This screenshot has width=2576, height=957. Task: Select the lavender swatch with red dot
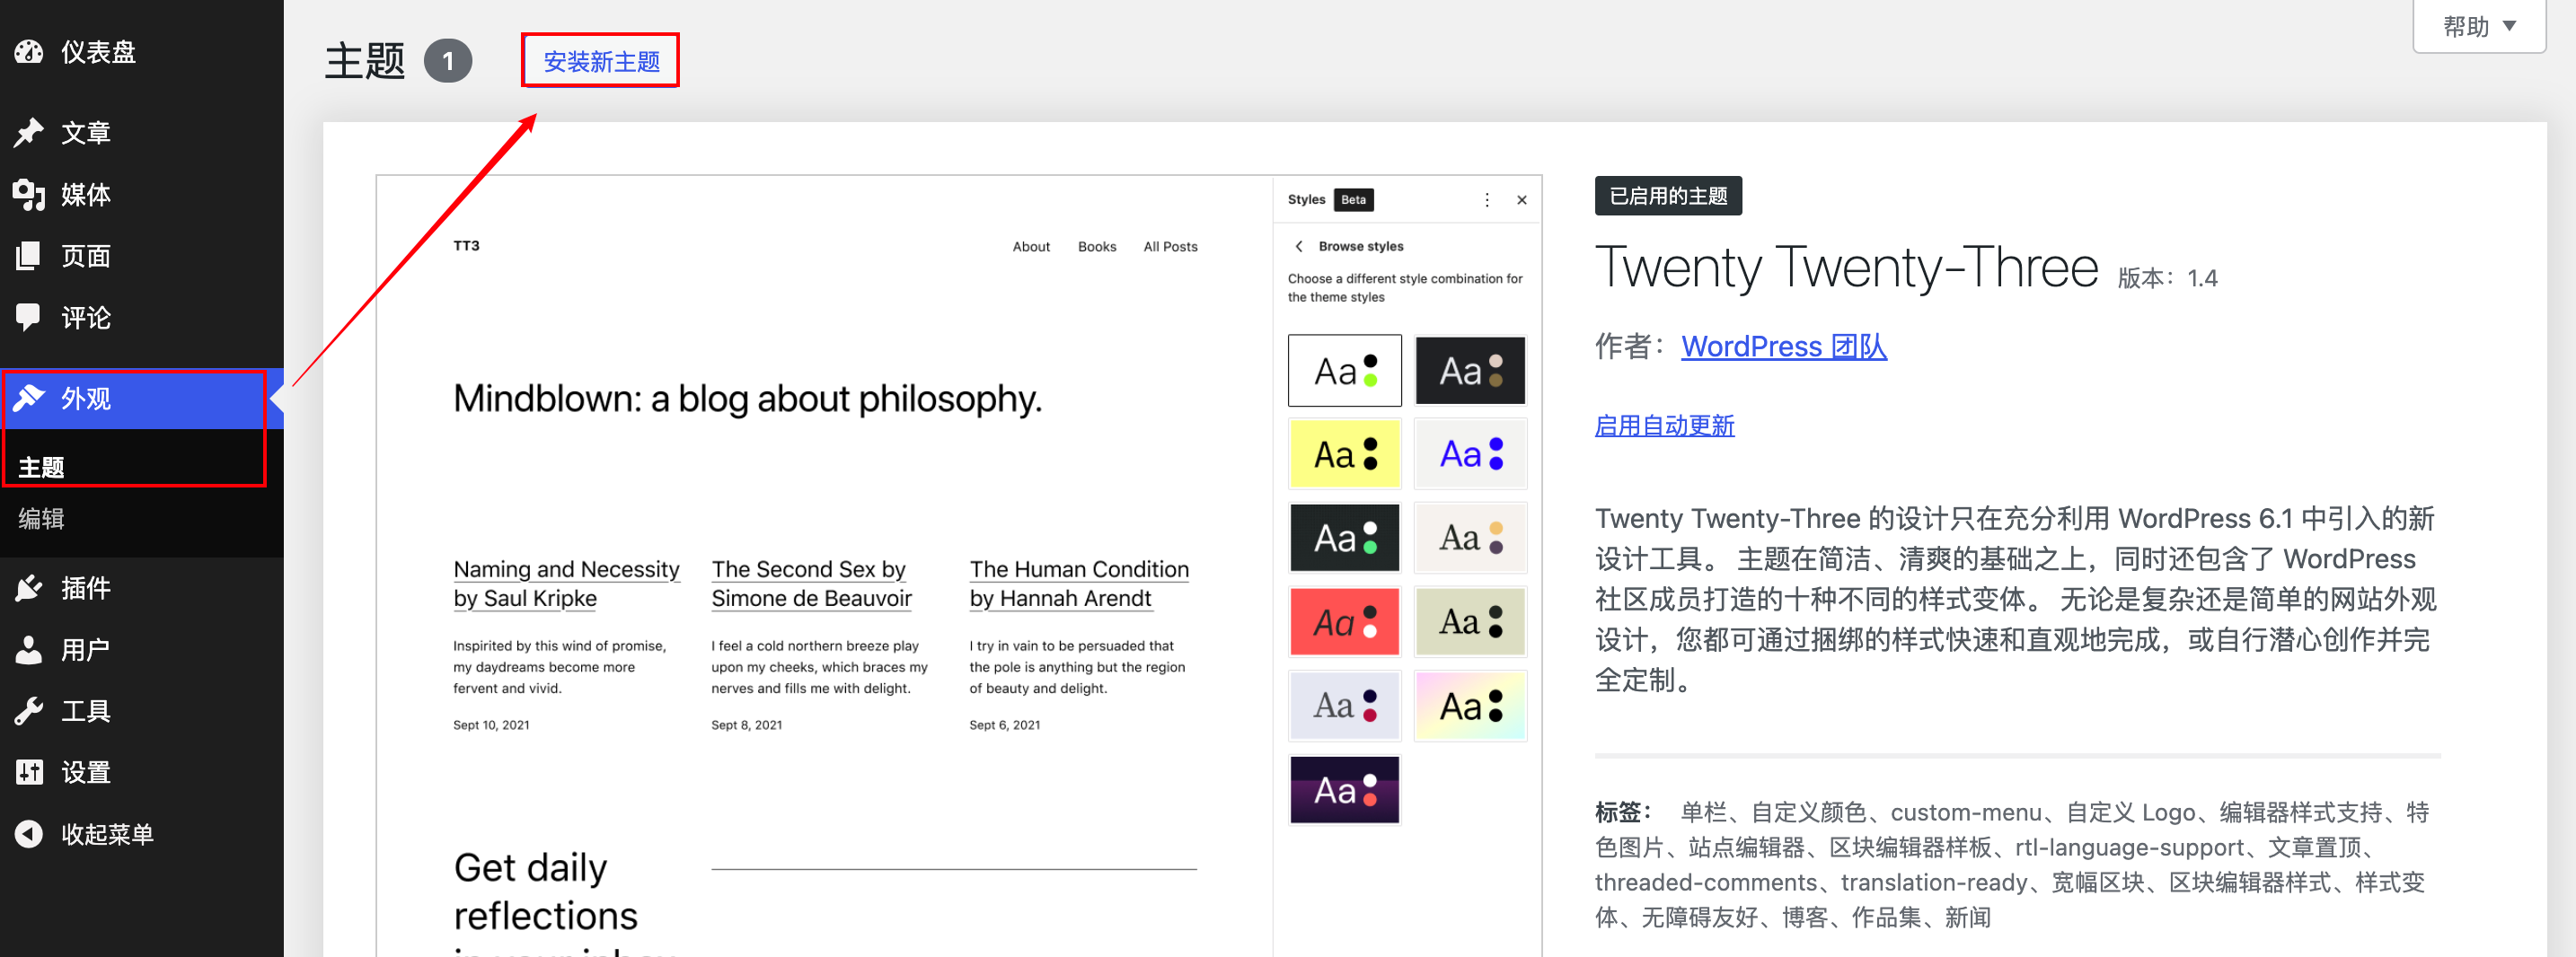pos(1344,706)
